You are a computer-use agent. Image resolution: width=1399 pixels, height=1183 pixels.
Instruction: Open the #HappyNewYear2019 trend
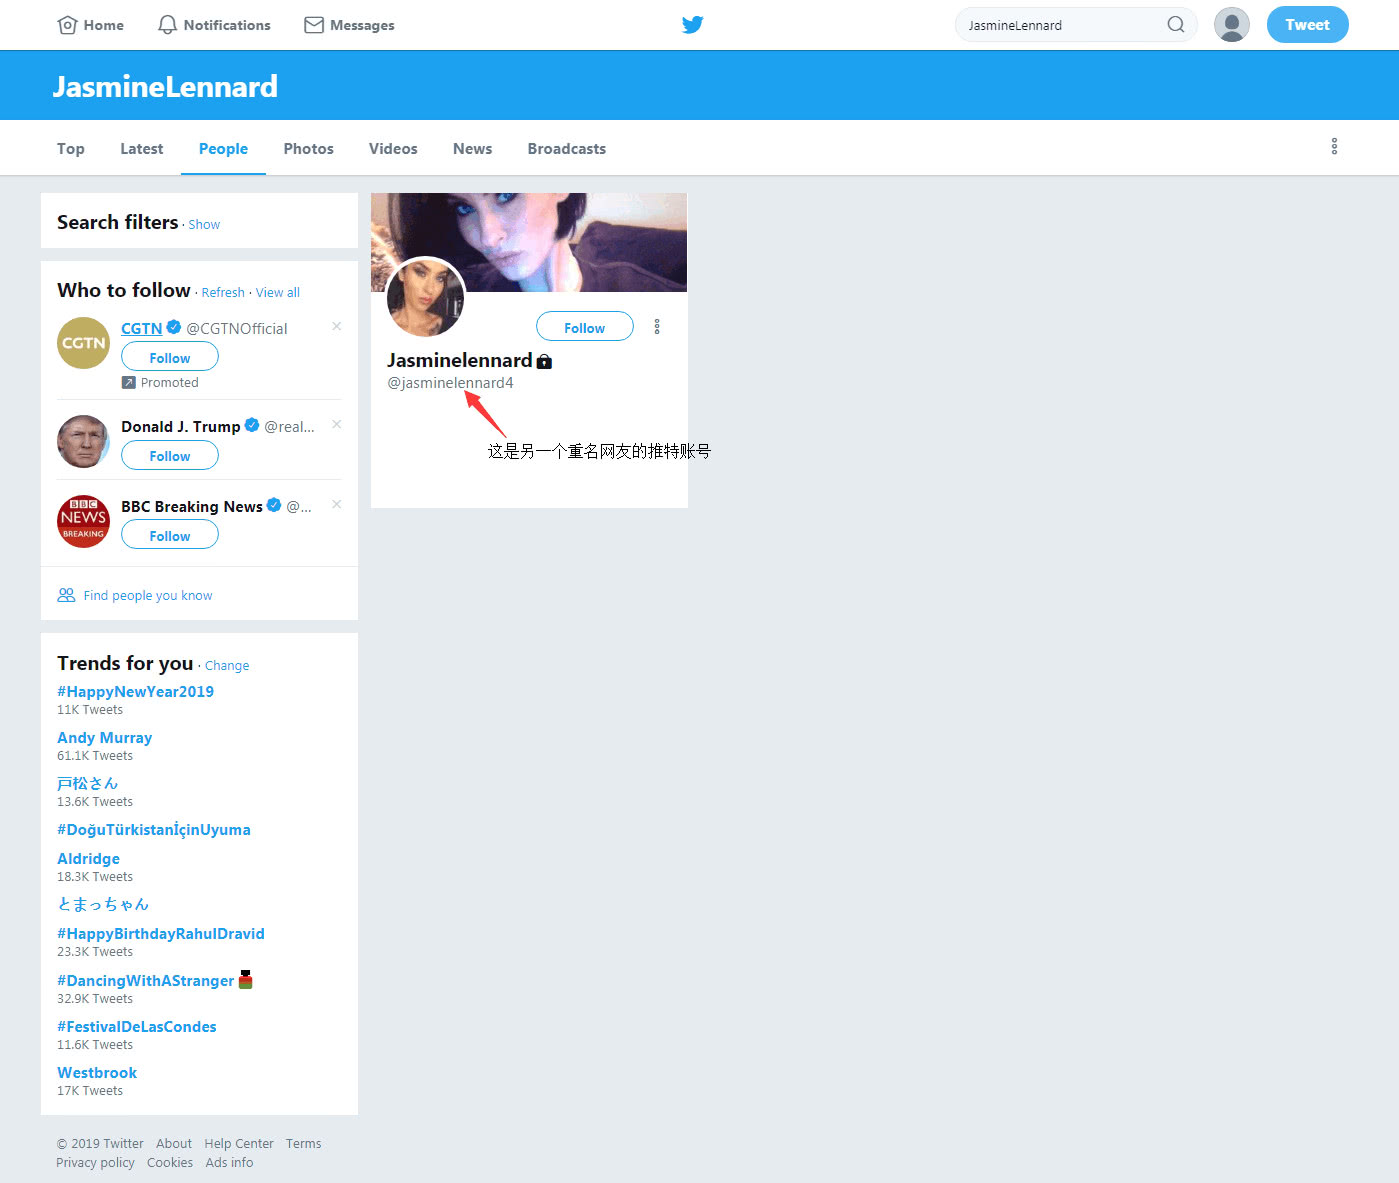tap(135, 691)
